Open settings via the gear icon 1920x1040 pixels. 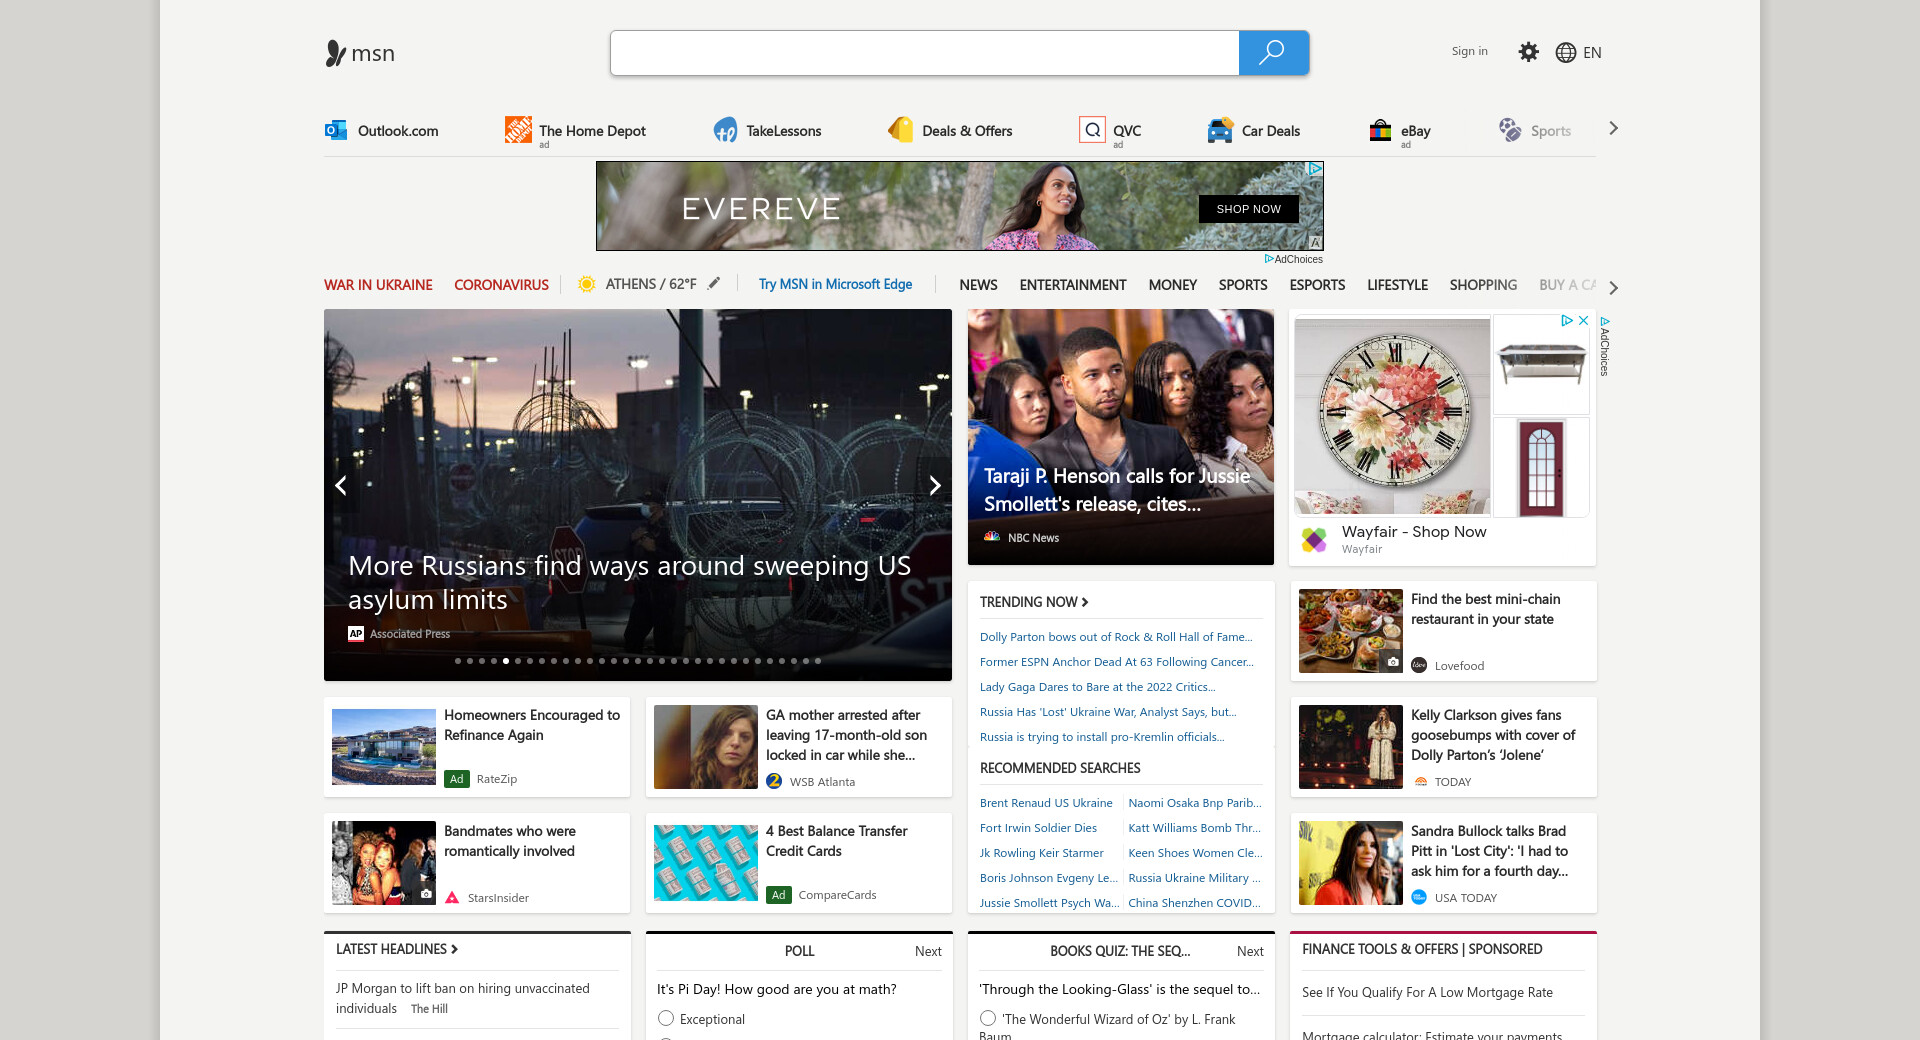(x=1528, y=52)
